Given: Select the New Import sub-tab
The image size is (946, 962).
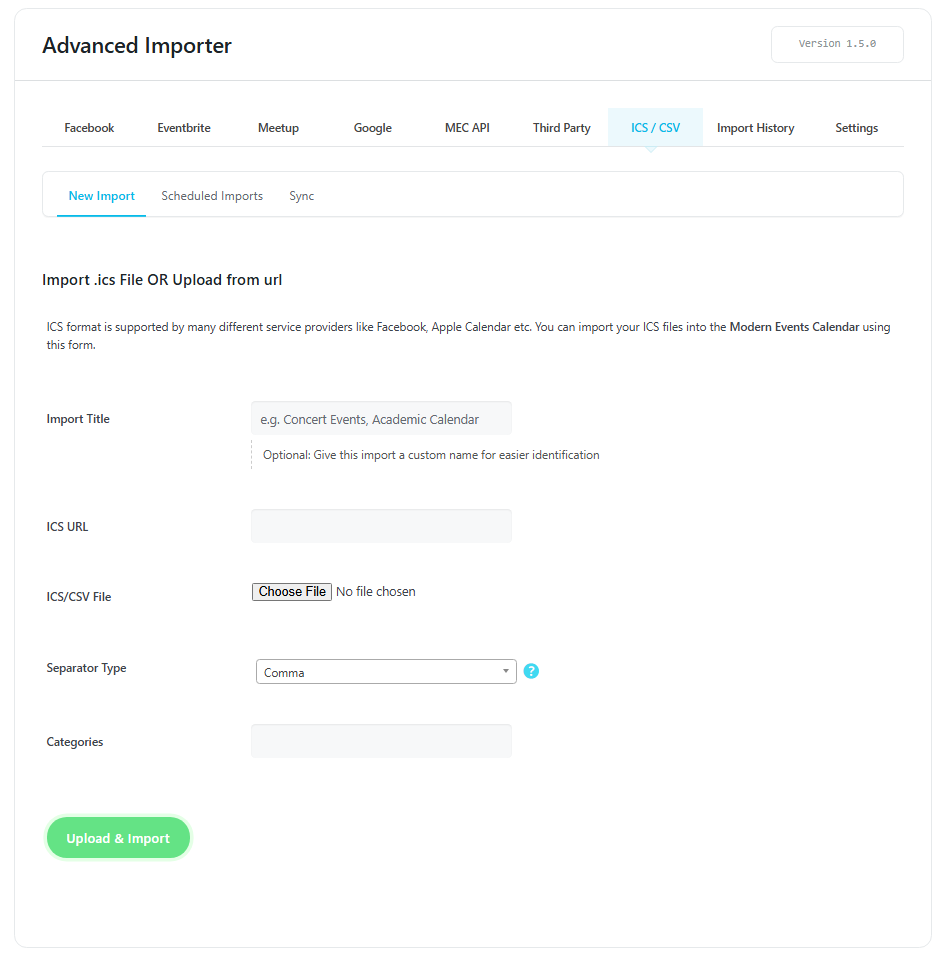Looking at the screenshot, I should point(101,196).
